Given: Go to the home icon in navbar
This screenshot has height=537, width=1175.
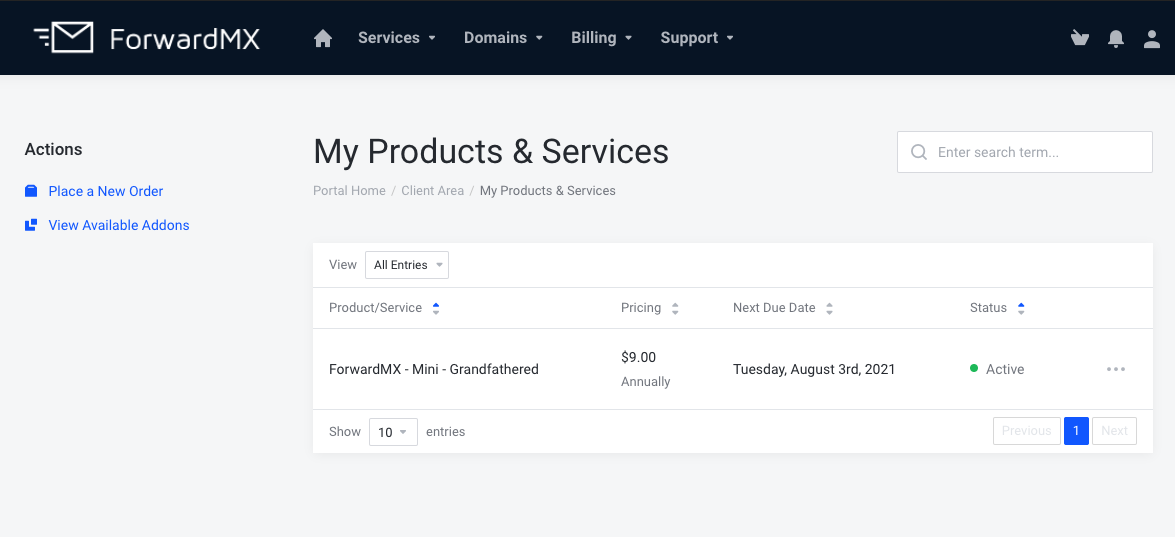Looking at the screenshot, I should click(323, 38).
